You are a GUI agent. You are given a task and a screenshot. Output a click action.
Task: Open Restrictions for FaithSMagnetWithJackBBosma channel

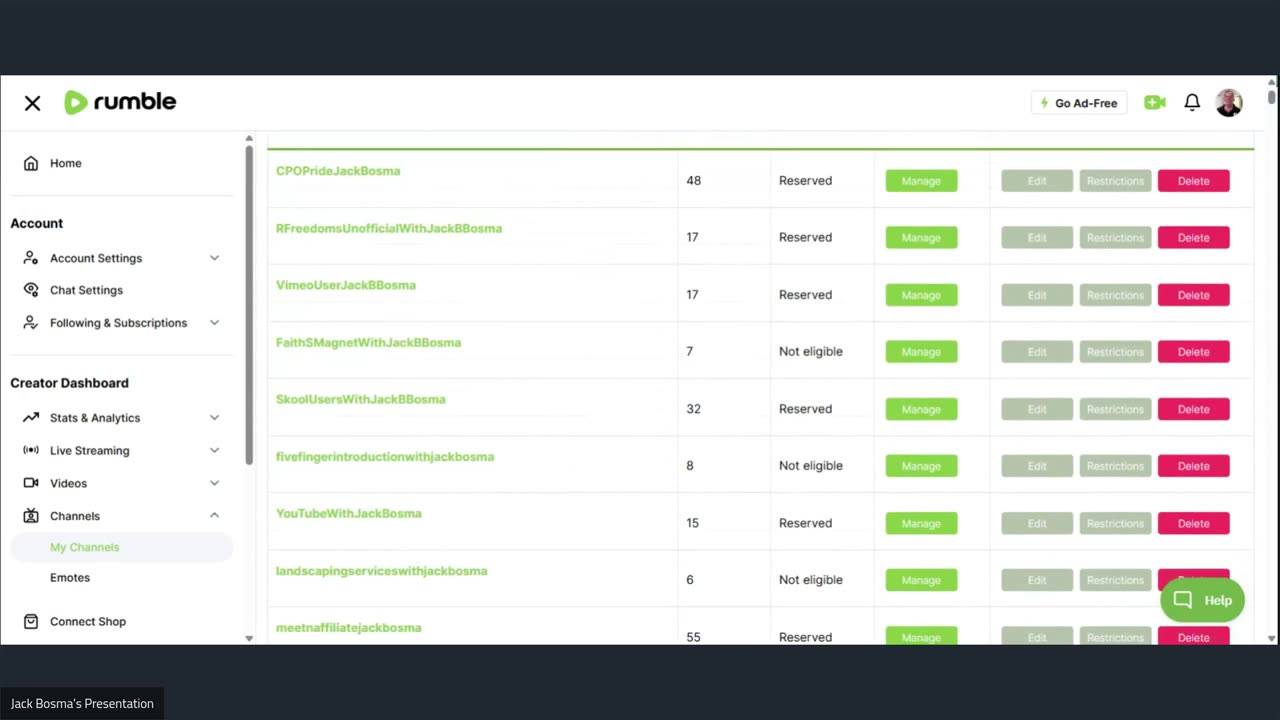click(x=1115, y=352)
